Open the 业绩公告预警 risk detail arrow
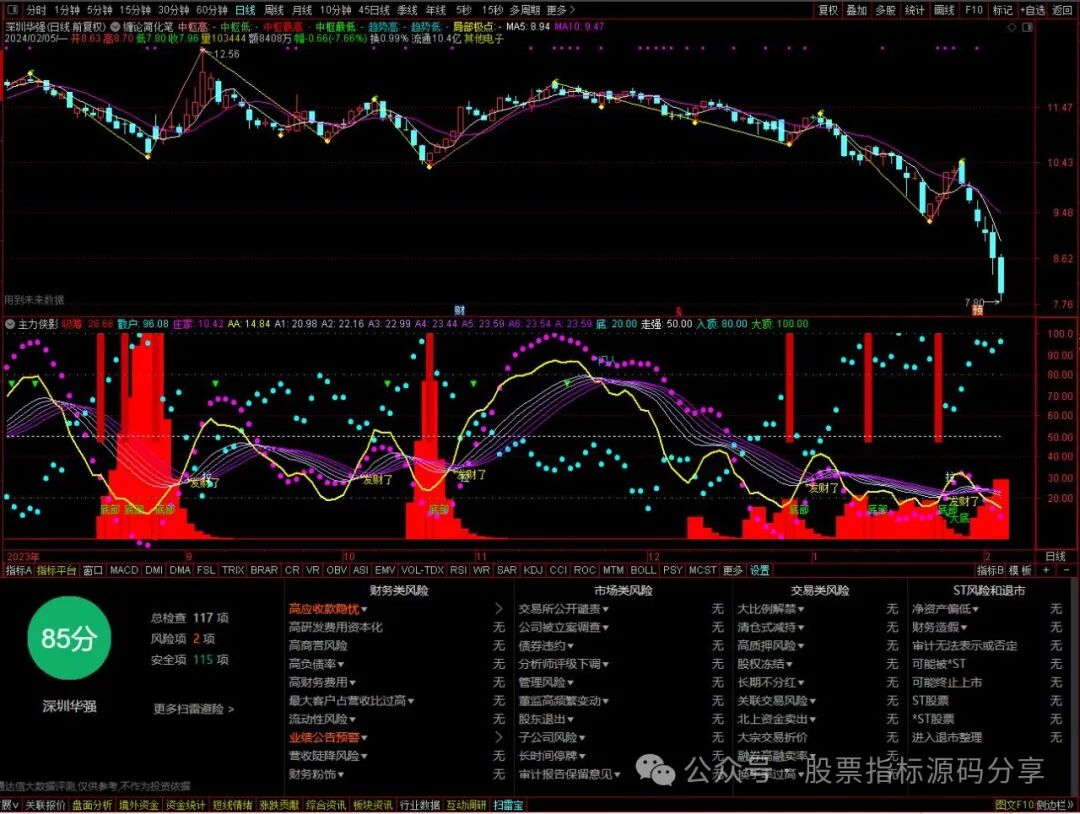Screen dimensions: 1080x814 click(x=499, y=738)
